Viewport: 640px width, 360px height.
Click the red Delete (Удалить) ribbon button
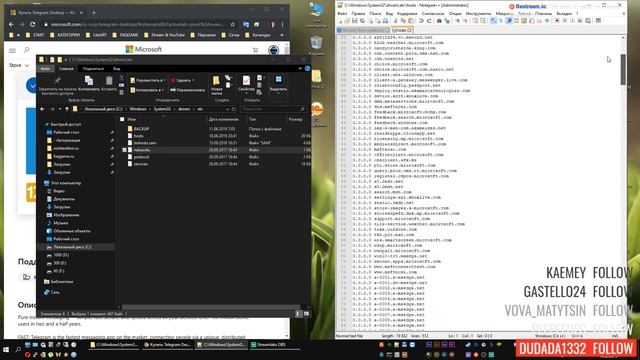click(182, 80)
